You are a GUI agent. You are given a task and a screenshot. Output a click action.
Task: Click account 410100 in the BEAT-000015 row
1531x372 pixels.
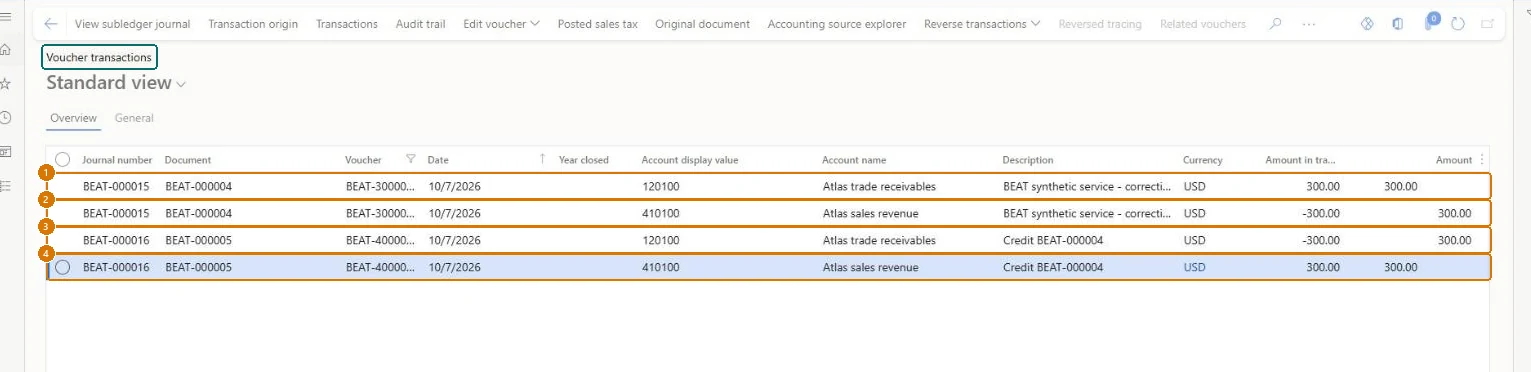click(x=661, y=213)
